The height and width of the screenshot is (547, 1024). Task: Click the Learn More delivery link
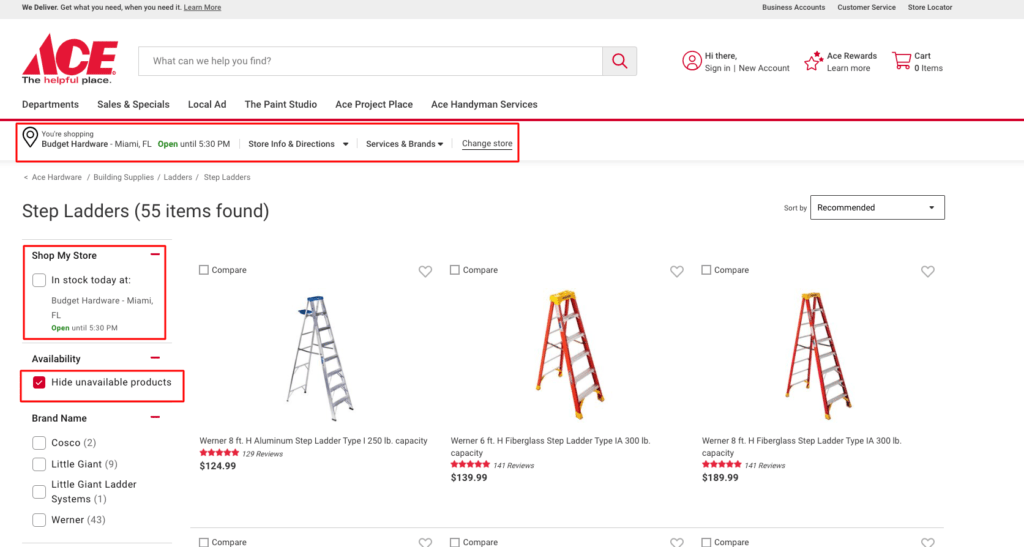tap(202, 7)
